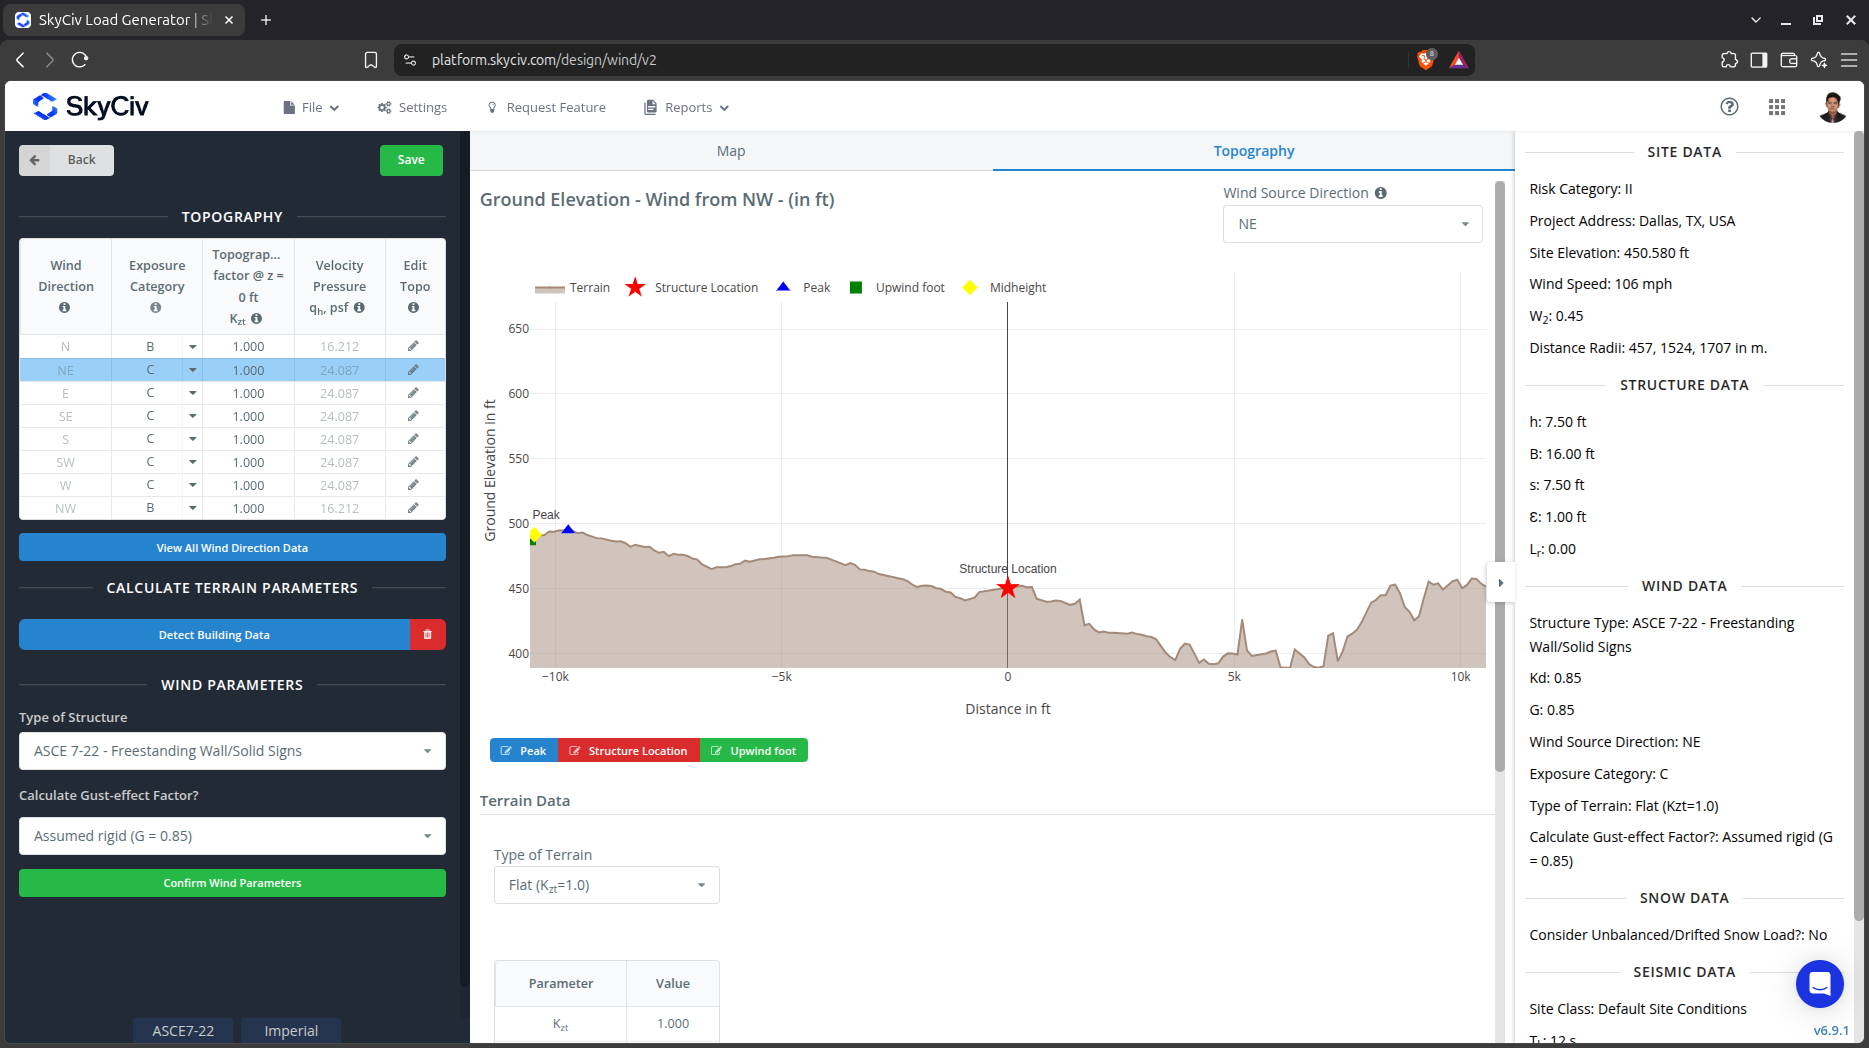Show info tooltip for Wind Direction column

tap(65, 308)
